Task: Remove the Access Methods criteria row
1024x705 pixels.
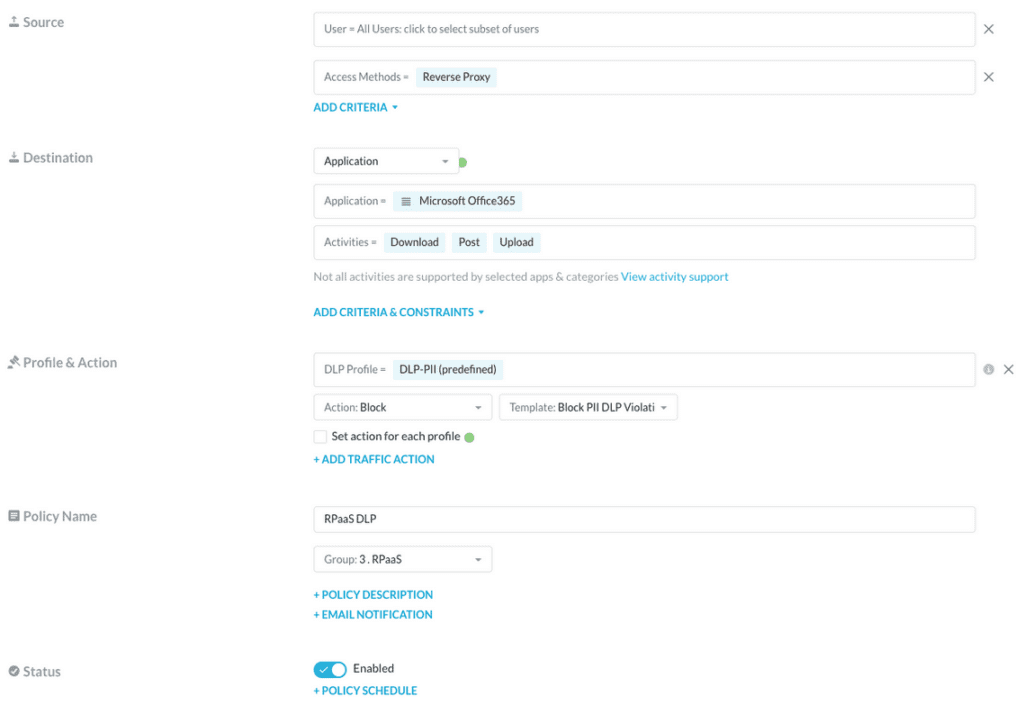Action: (x=989, y=77)
